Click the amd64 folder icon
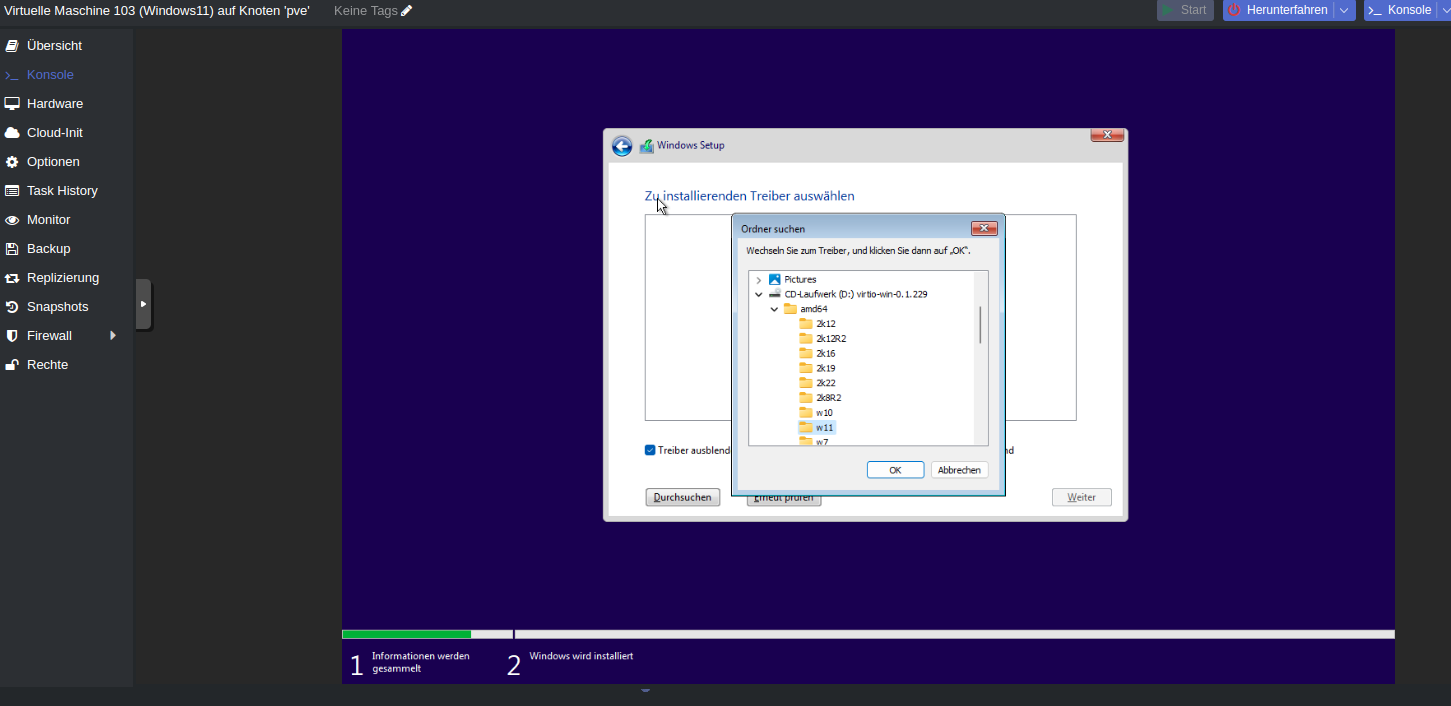This screenshot has width=1451, height=706. pos(790,309)
